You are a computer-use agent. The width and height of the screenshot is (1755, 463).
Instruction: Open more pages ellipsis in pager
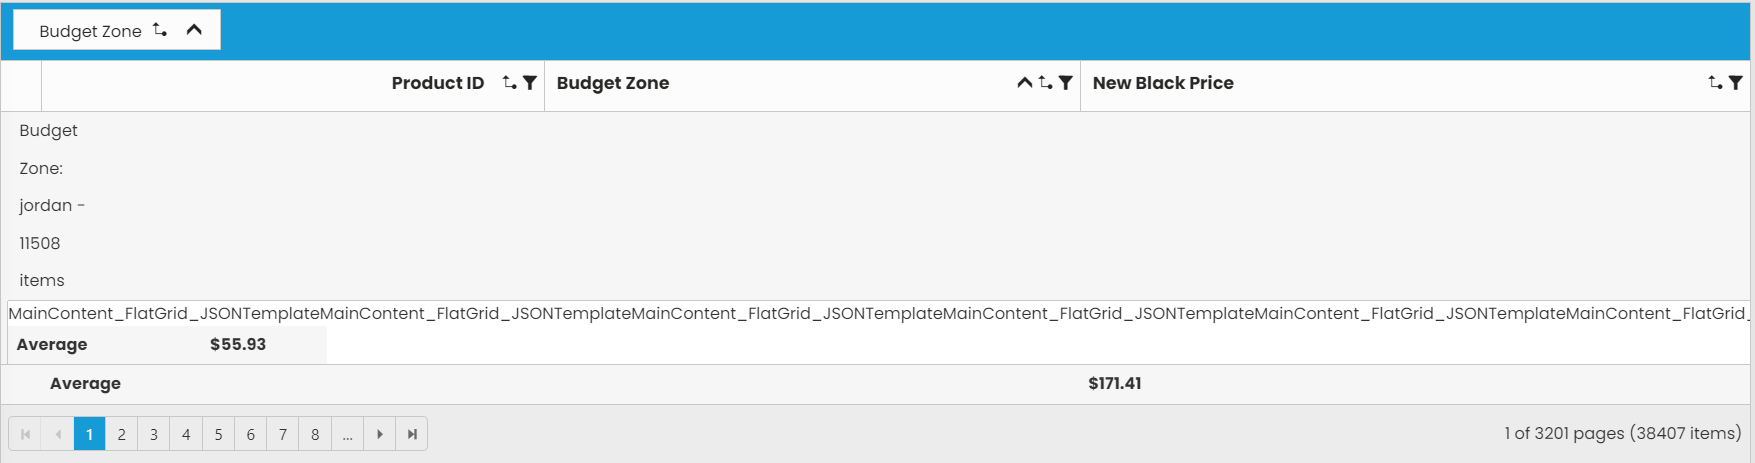click(347, 434)
